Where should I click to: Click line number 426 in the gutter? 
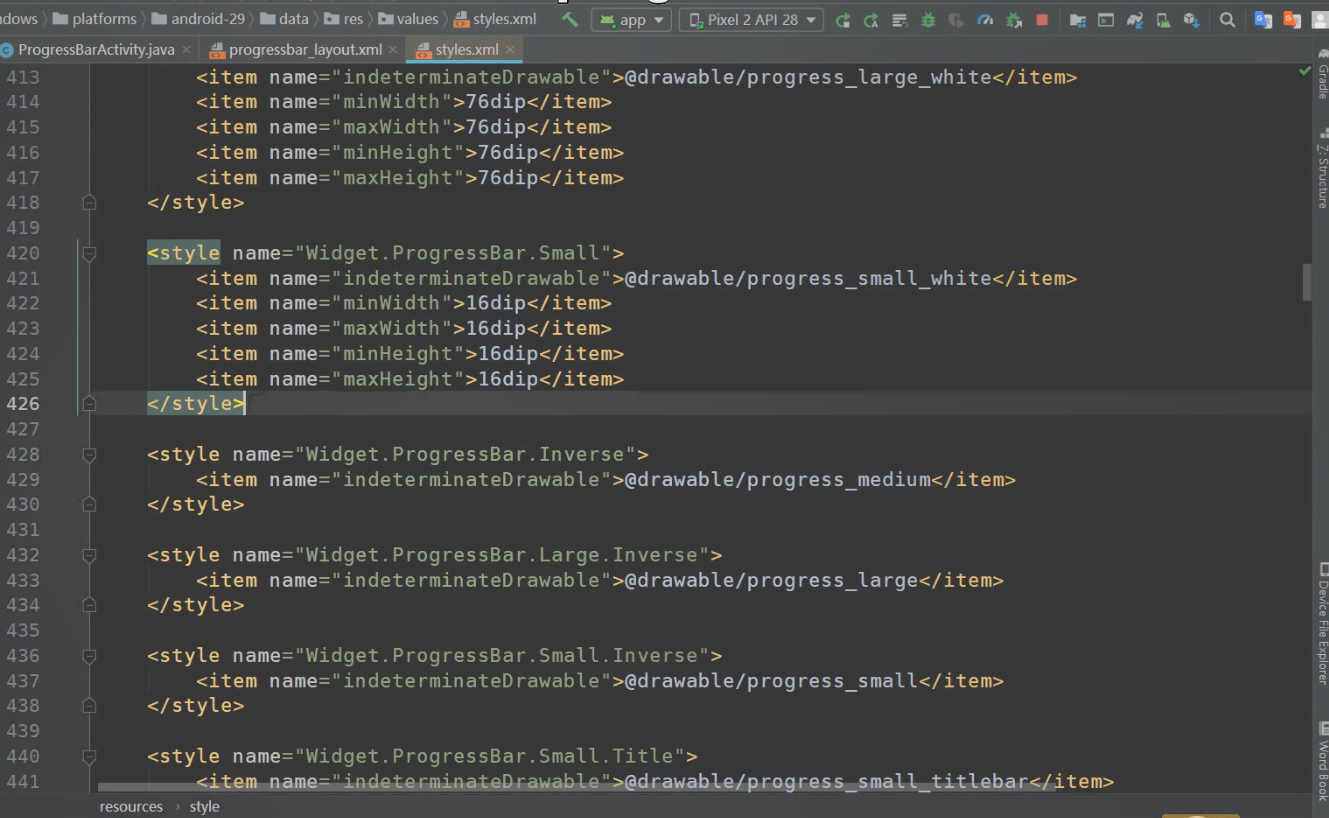click(23, 404)
